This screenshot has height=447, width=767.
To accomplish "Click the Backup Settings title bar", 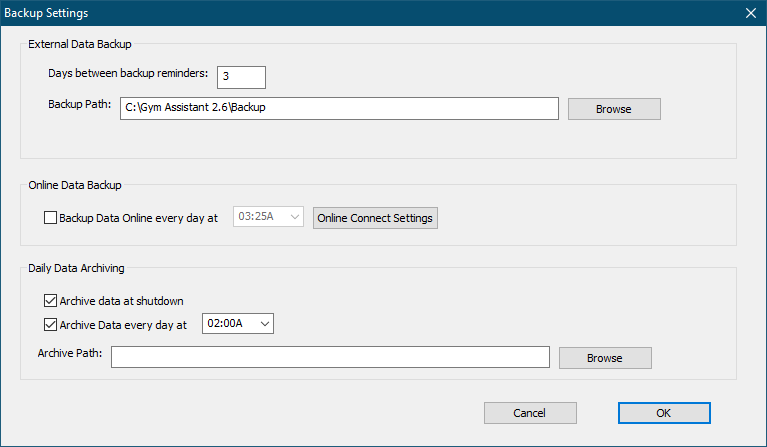I will click(x=300, y=13).
